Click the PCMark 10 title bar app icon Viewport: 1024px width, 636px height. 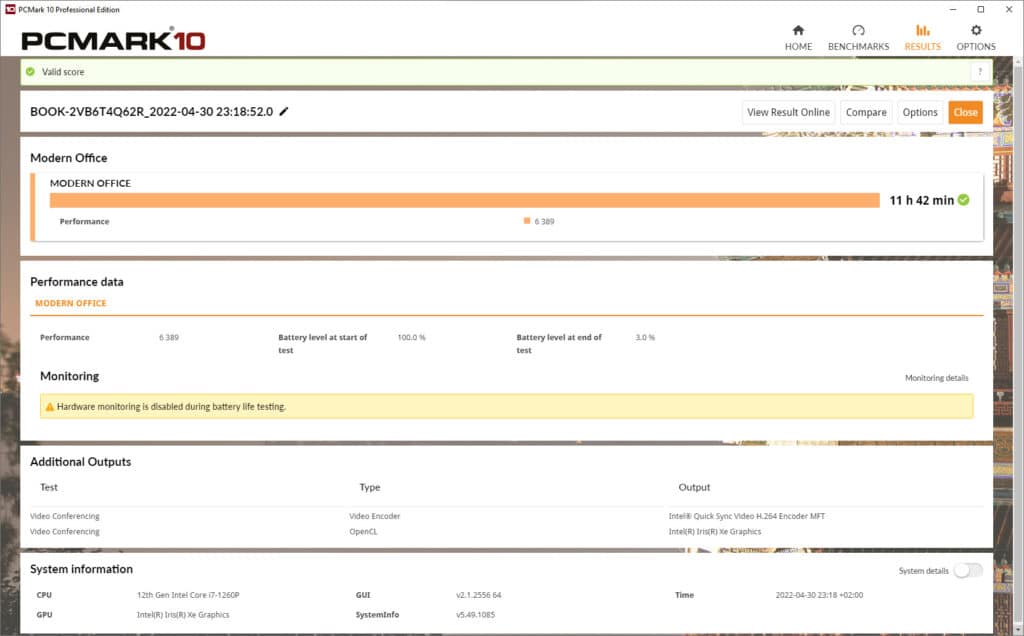pos(10,9)
